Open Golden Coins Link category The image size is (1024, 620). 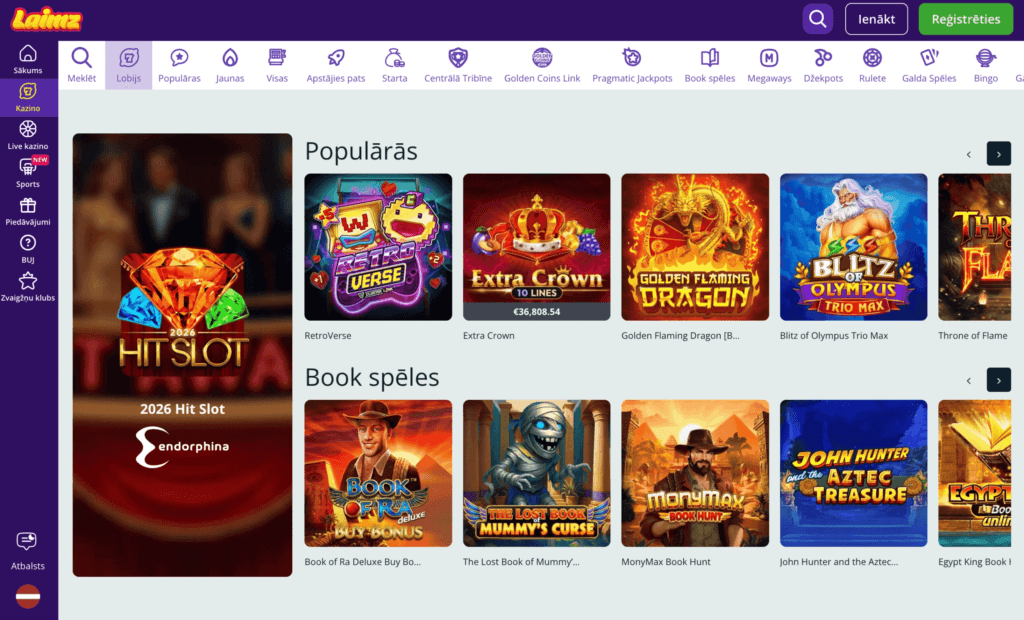pos(542,65)
